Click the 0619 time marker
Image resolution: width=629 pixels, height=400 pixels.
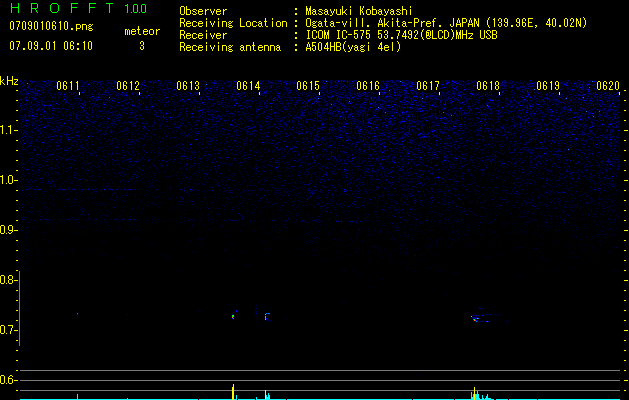(548, 86)
